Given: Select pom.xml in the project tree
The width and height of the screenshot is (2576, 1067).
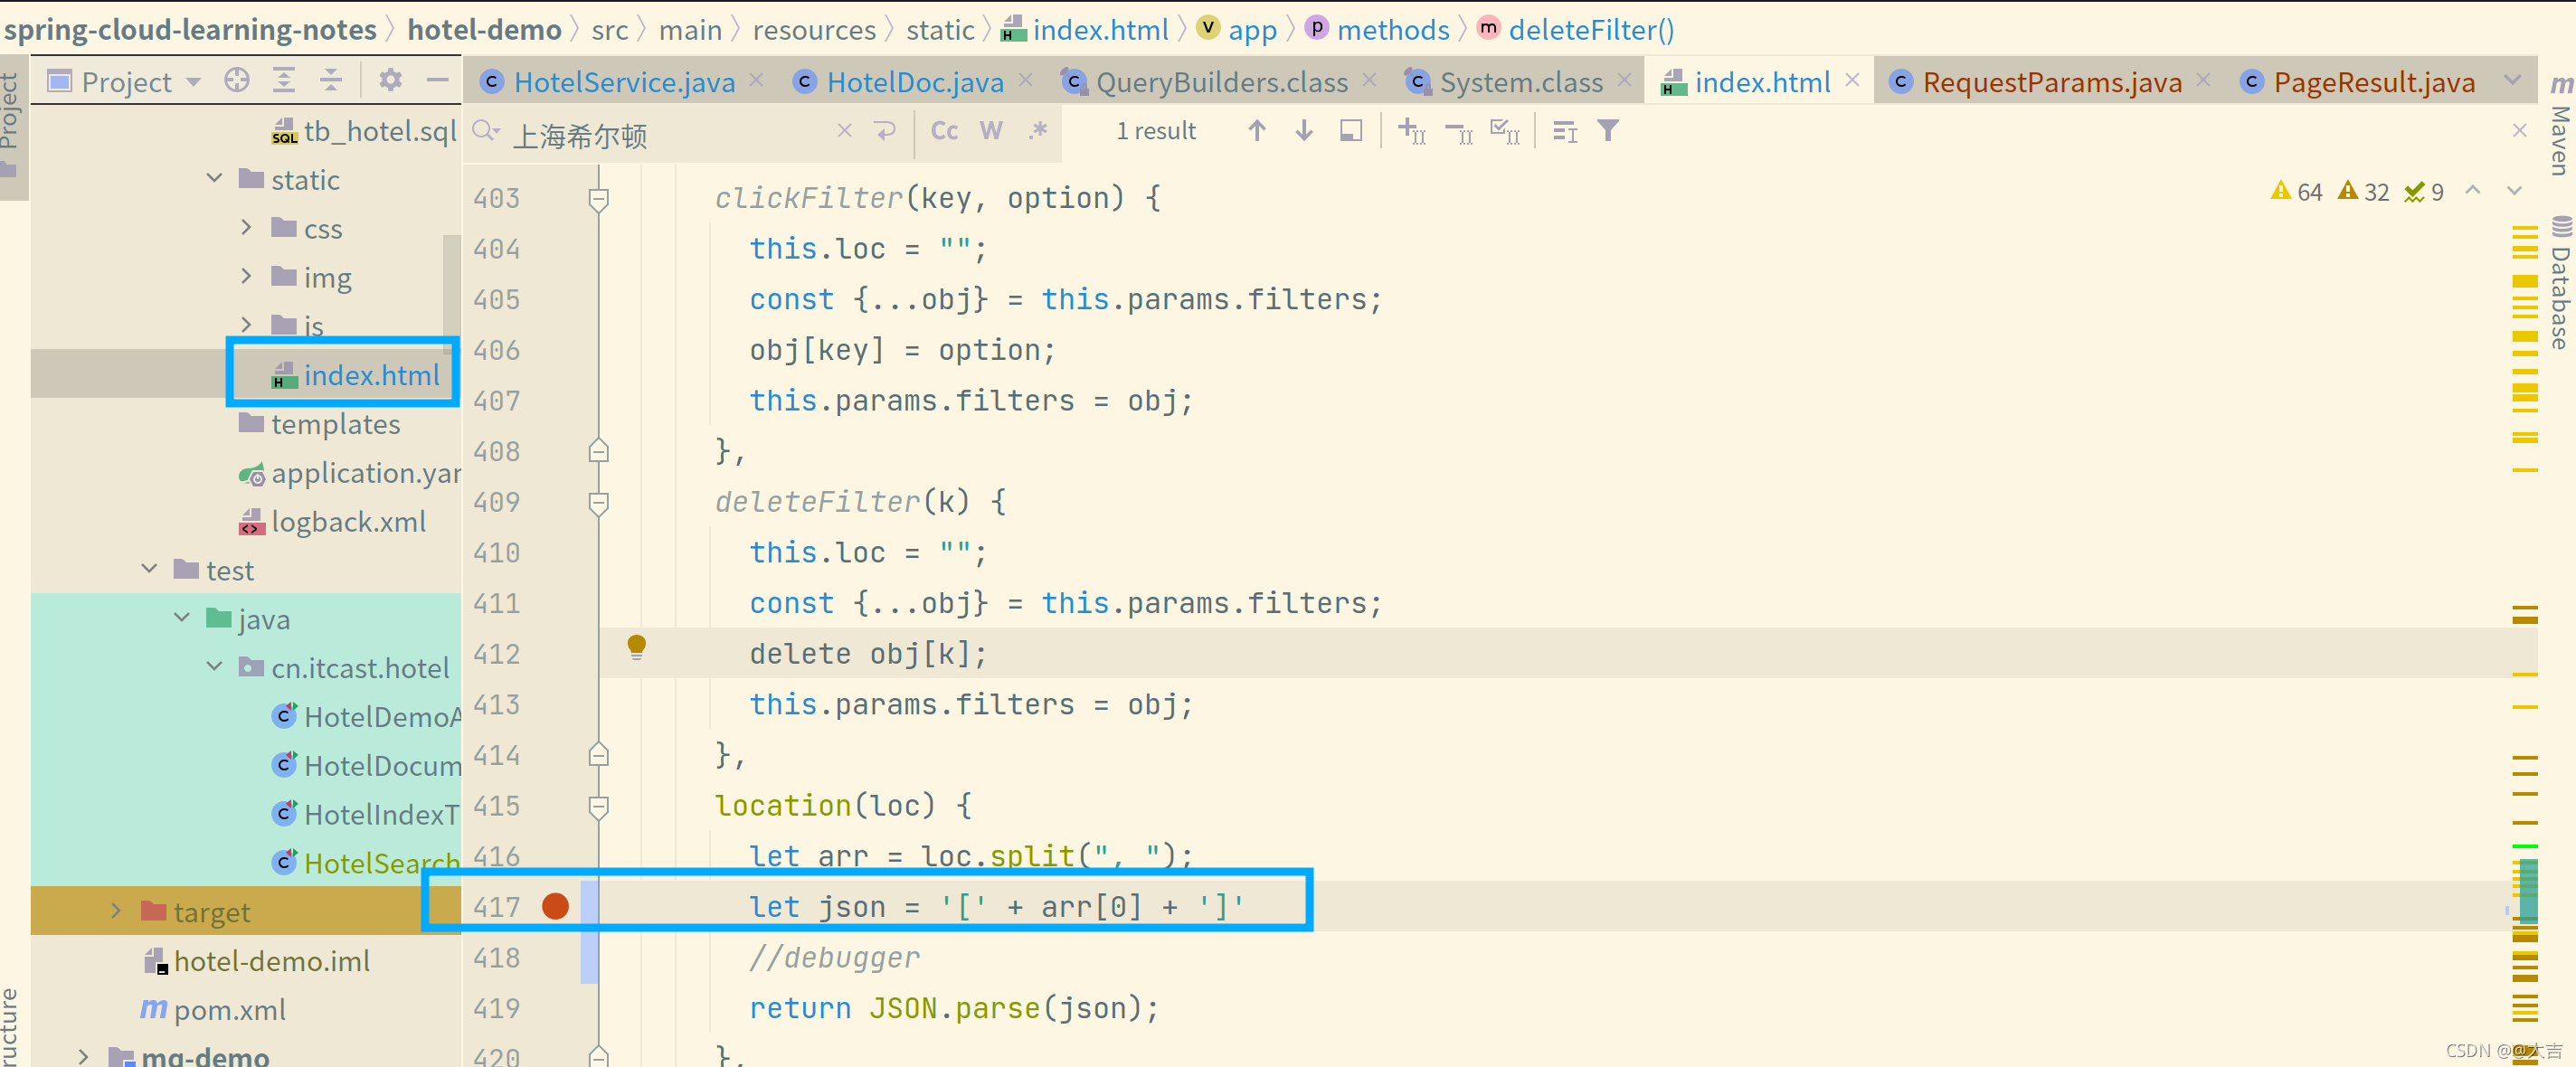Looking at the screenshot, I should click(229, 1010).
